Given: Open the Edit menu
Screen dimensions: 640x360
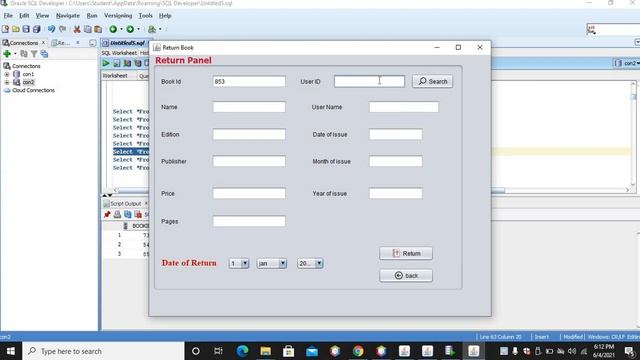Looking at the screenshot, I should point(24,16).
